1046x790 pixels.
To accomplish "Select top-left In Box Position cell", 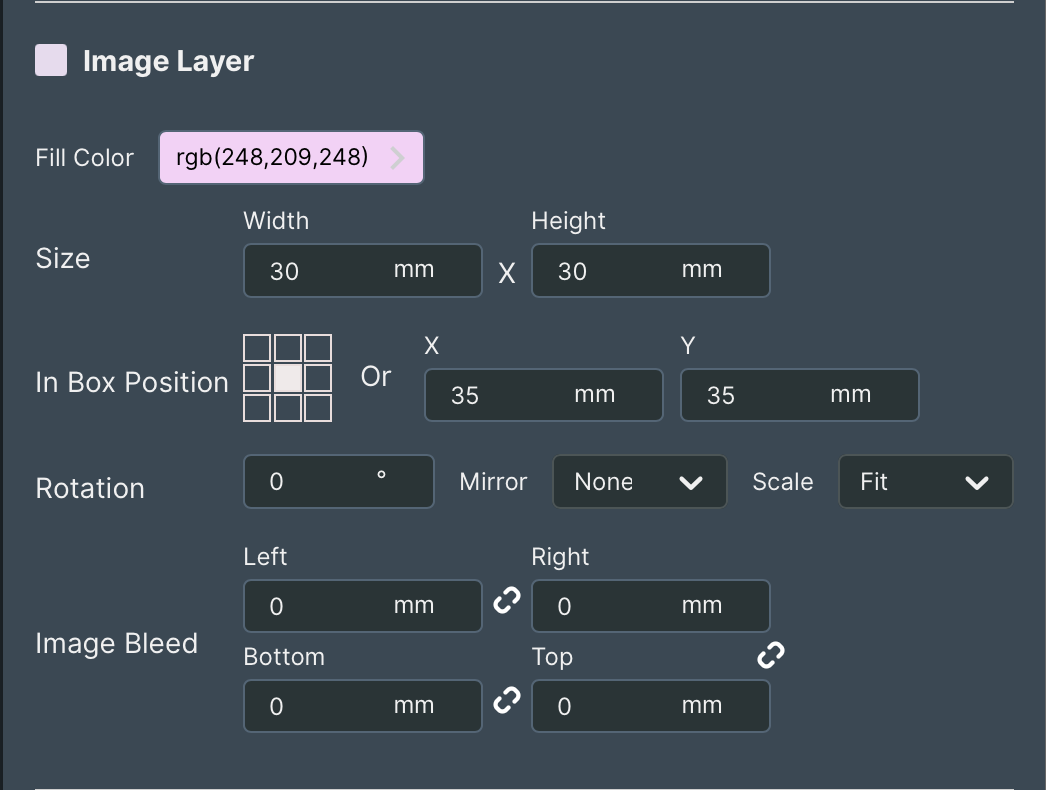I will (257, 348).
